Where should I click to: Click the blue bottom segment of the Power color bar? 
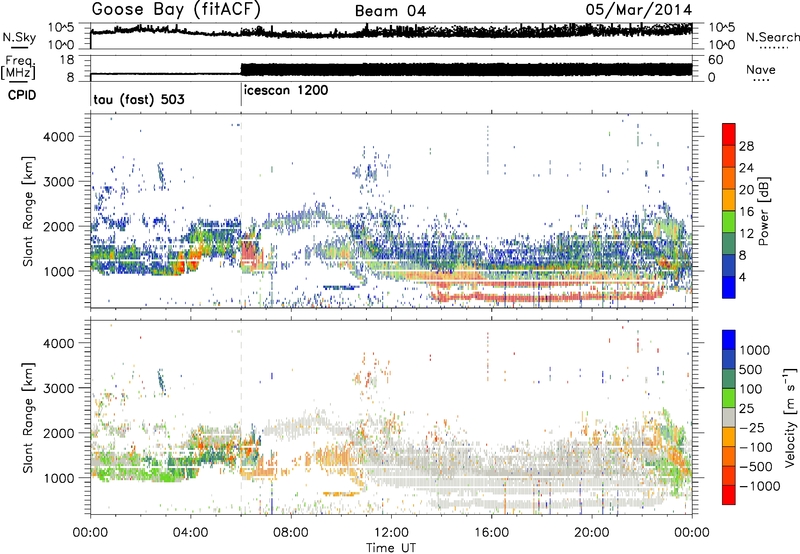pos(729,287)
